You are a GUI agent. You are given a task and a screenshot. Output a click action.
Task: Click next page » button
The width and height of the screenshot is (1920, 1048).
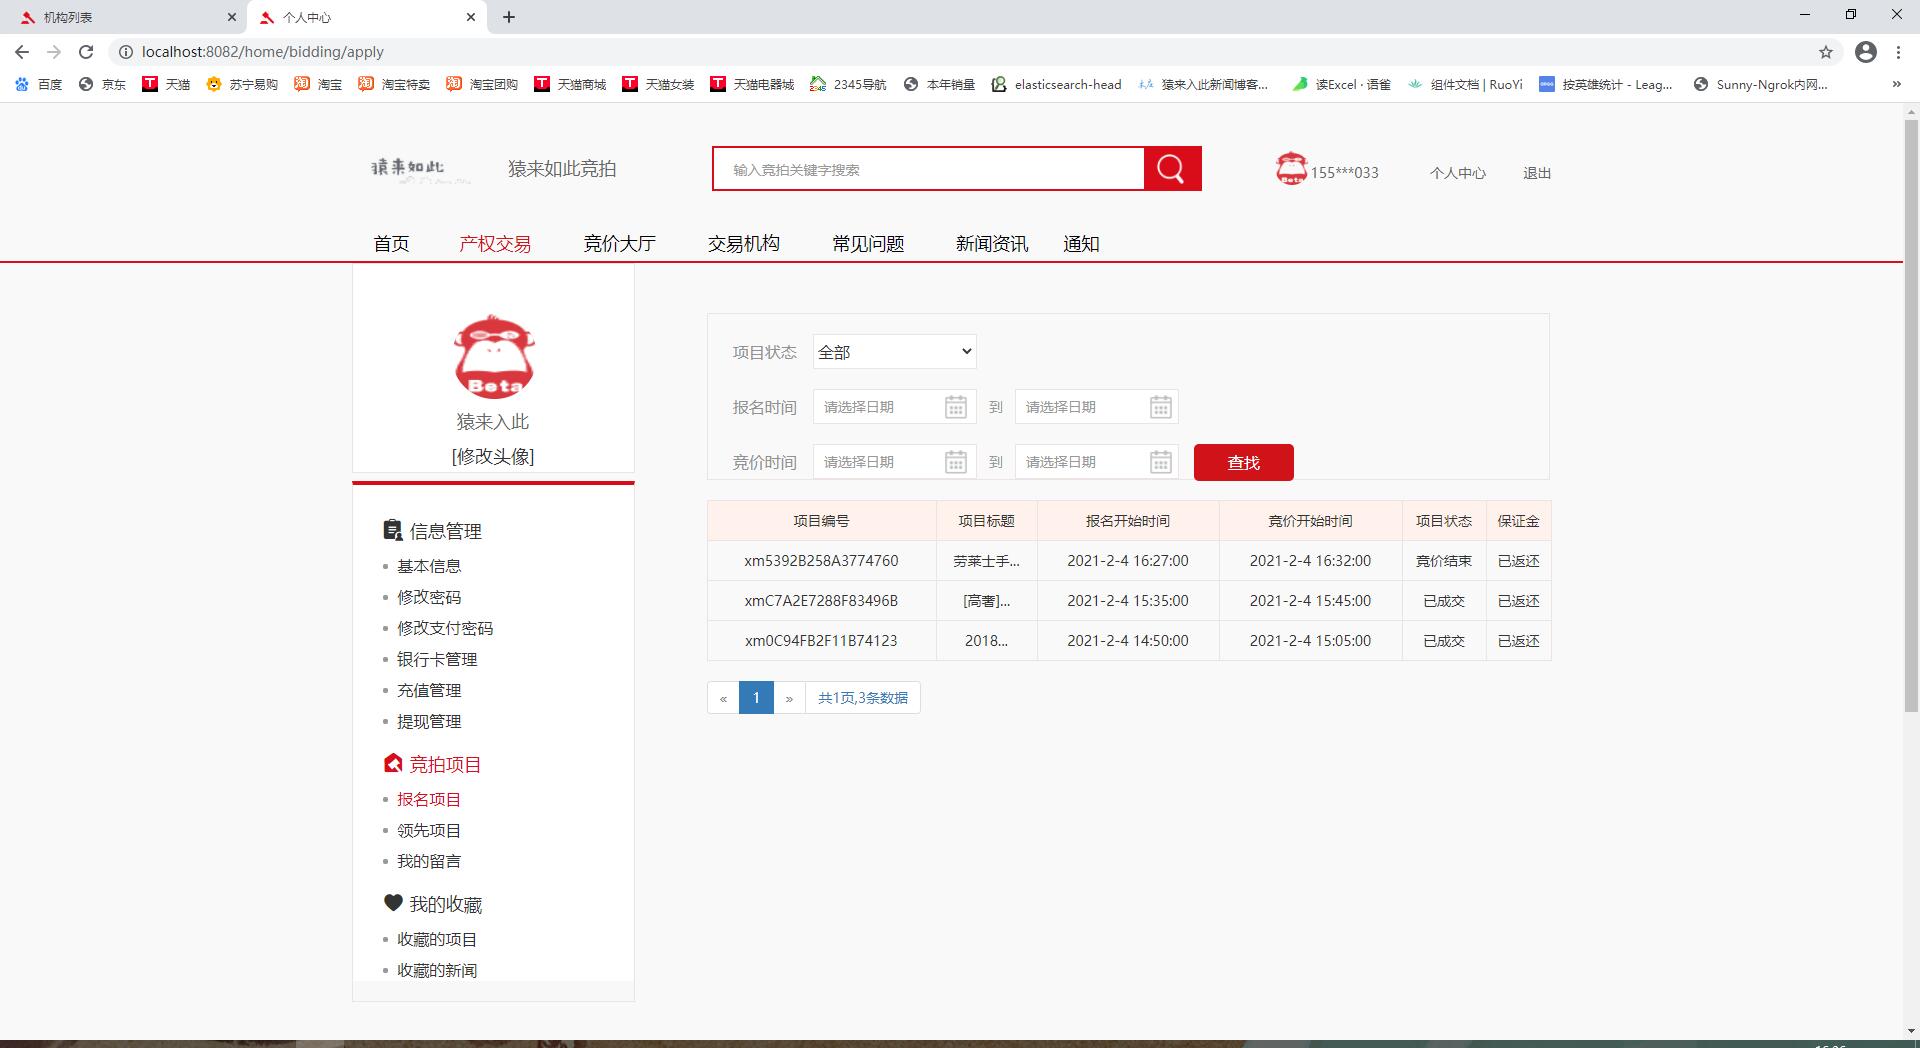pos(789,698)
